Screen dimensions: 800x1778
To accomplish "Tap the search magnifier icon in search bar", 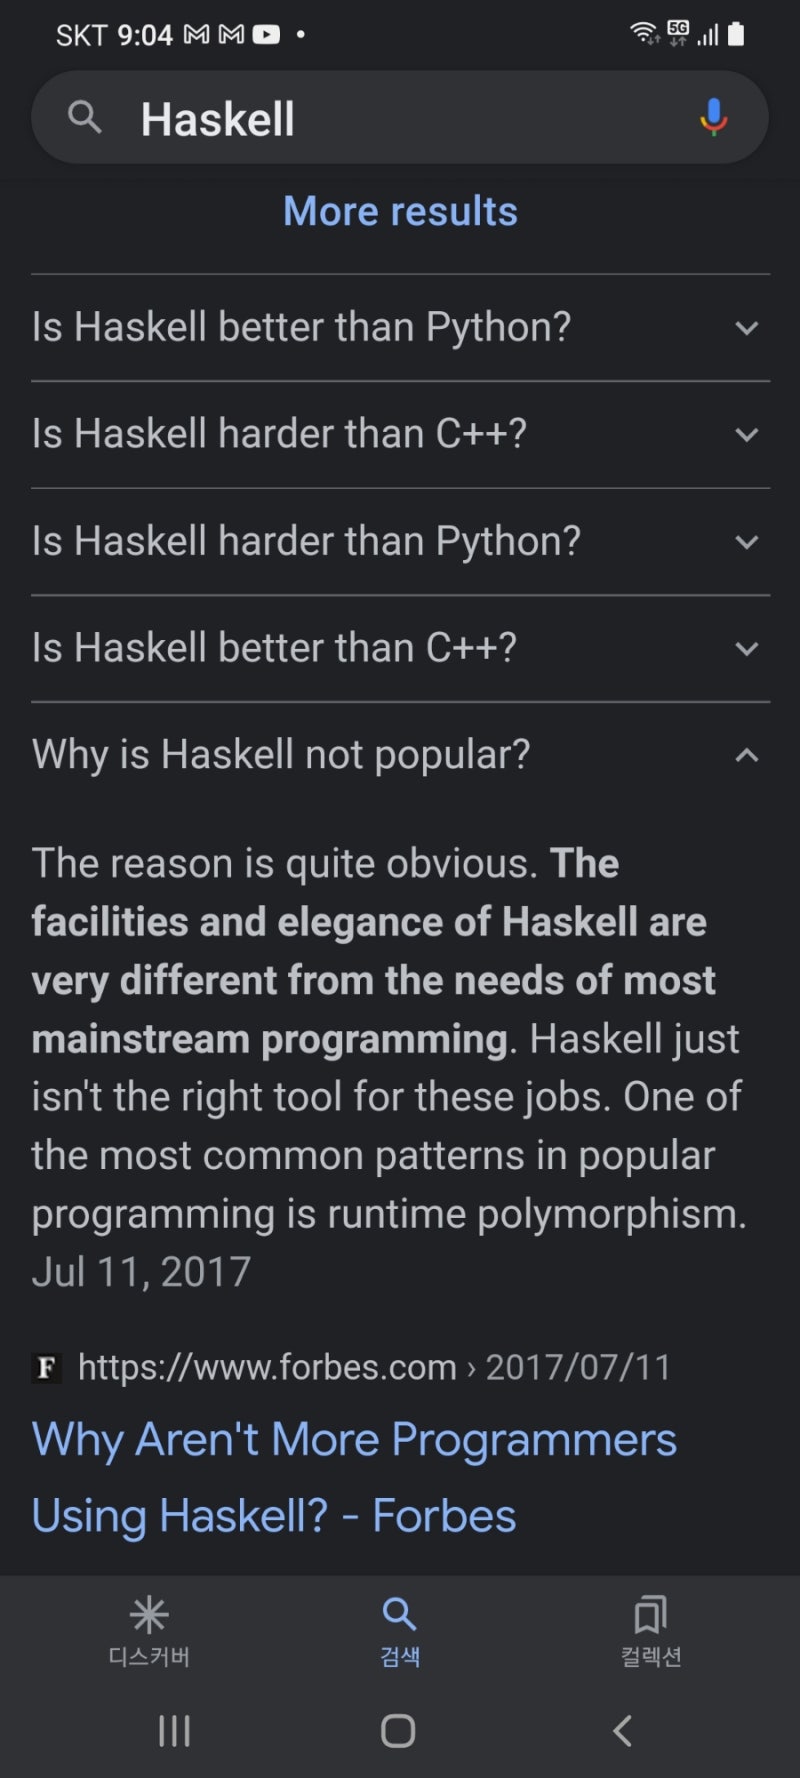I will 85,118.
